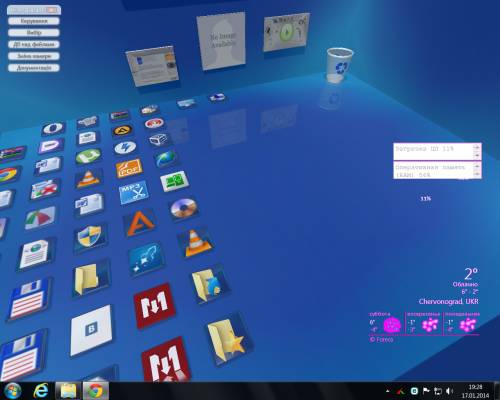Select the window icon with red X
The image size is (500, 400).
(x=45, y=189)
